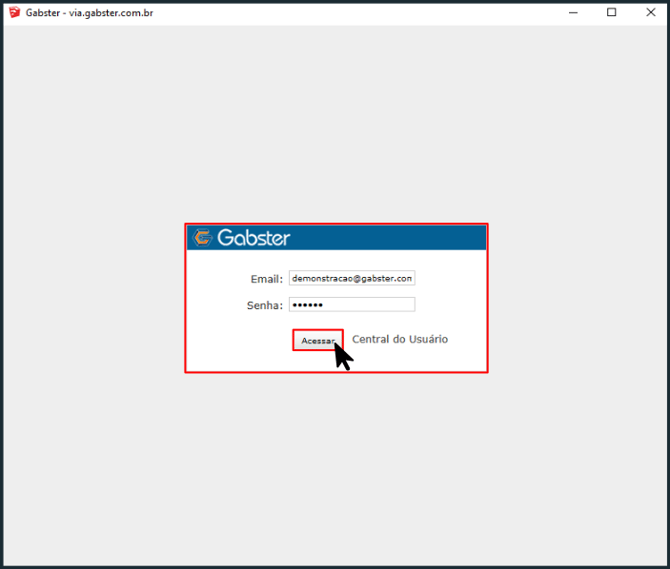Click the orange Gabster logo emblem

click(x=202, y=238)
